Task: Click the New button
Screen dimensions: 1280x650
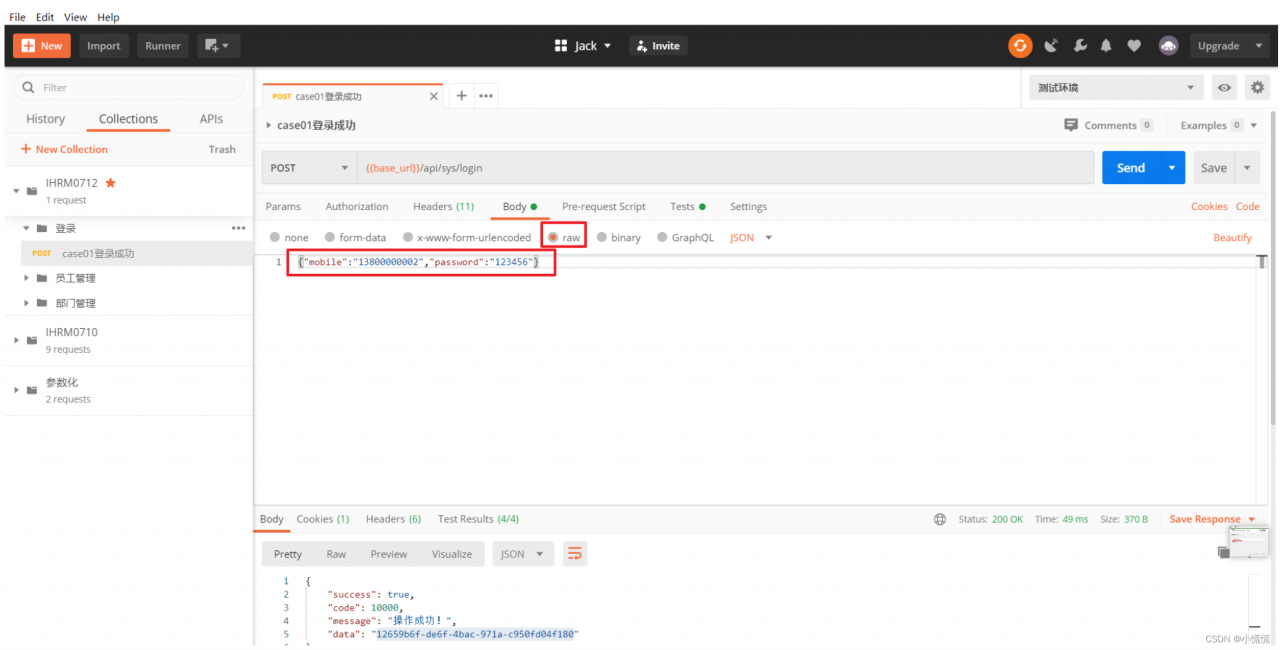Action: [x=42, y=45]
